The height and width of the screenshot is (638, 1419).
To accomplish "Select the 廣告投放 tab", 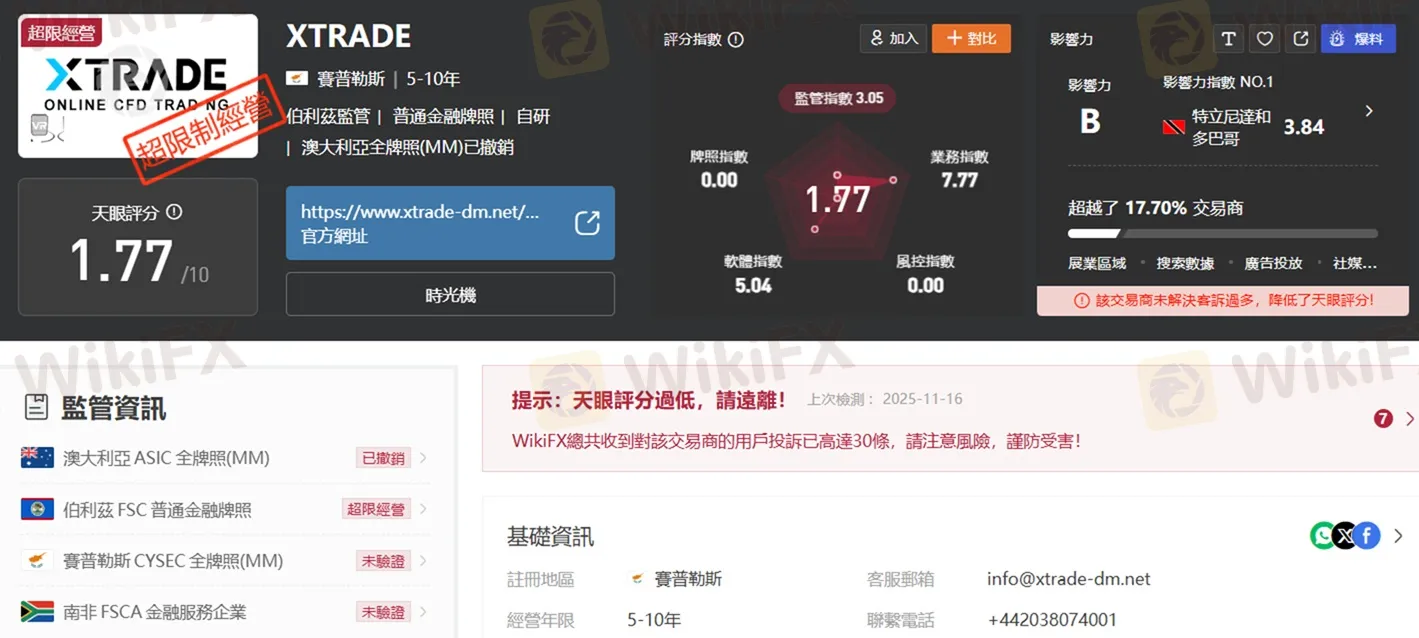I will tap(1272, 262).
